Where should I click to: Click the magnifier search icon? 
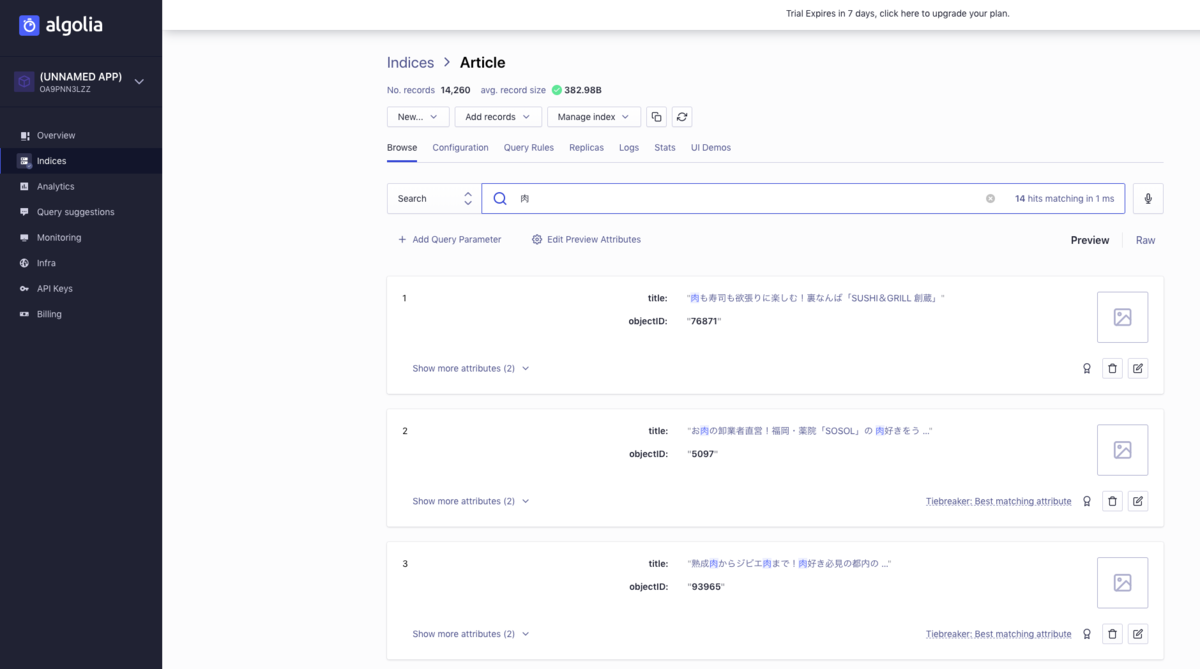500,198
